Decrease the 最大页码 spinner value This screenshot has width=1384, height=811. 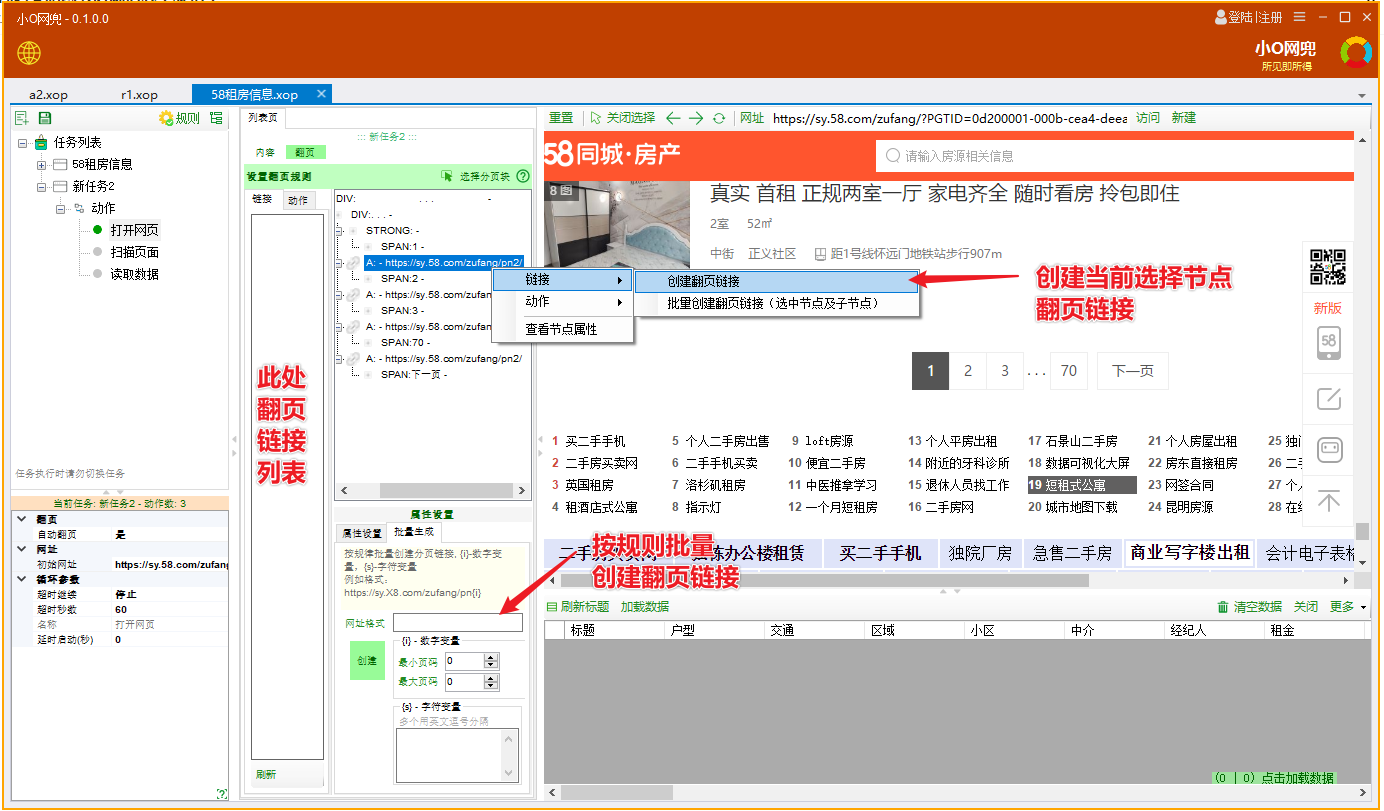click(490, 686)
